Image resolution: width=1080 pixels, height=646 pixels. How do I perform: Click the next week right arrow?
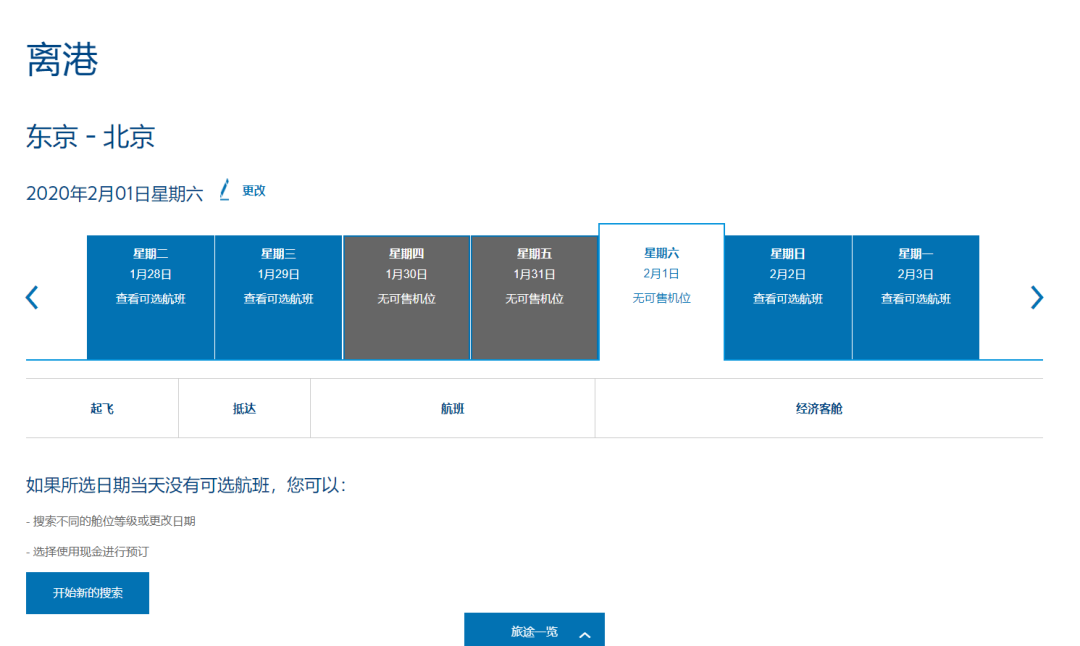coord(1037,298)
